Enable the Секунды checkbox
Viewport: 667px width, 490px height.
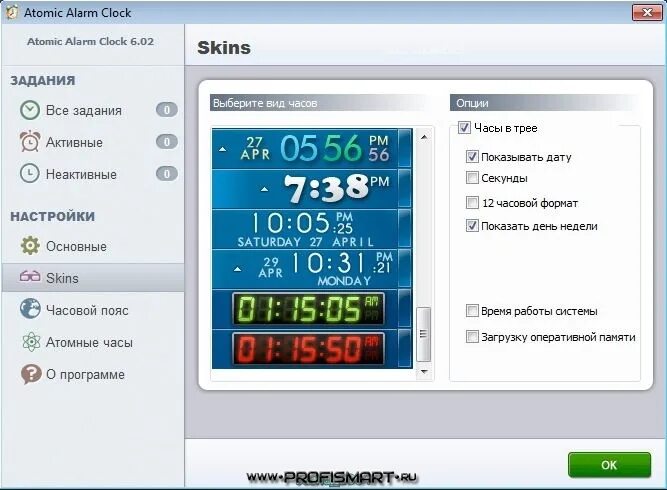472,177
